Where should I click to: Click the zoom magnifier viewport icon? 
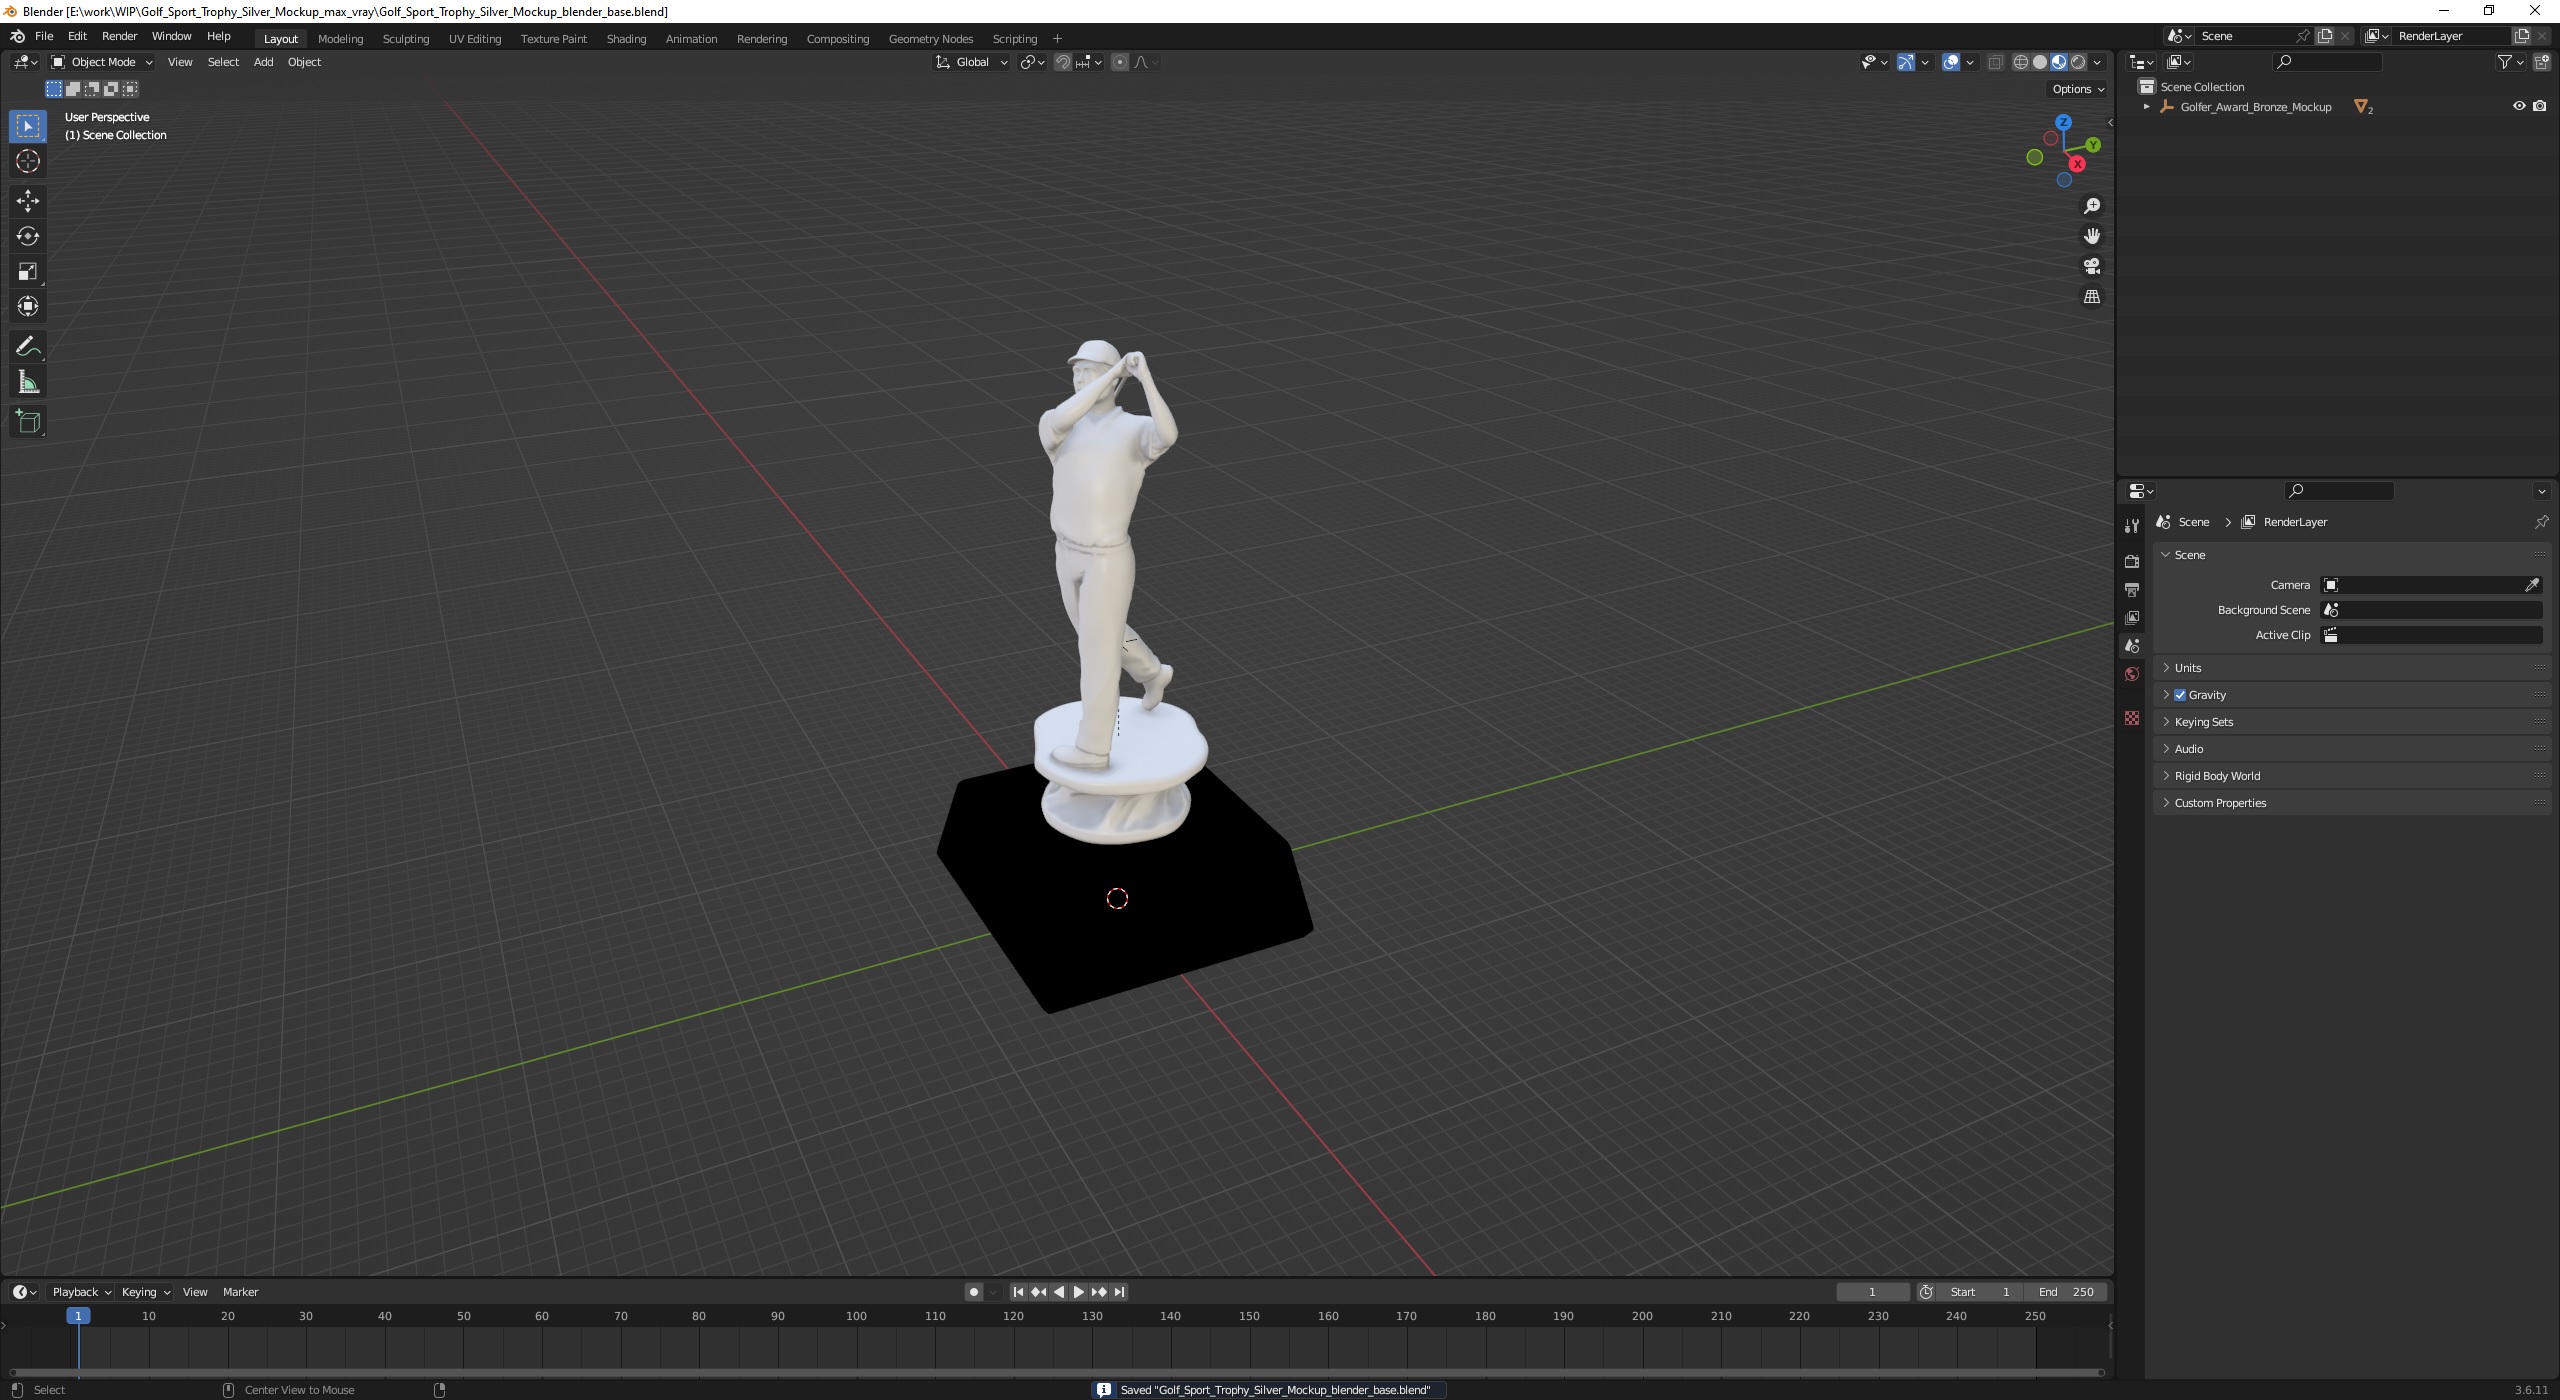tap(2091, 206)
